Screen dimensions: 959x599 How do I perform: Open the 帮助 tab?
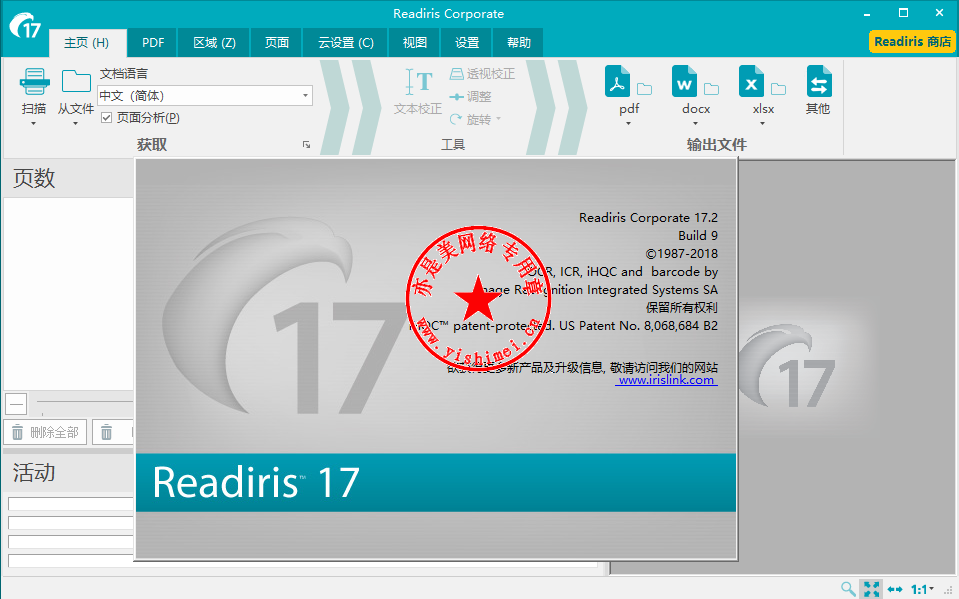click(519, 43)
